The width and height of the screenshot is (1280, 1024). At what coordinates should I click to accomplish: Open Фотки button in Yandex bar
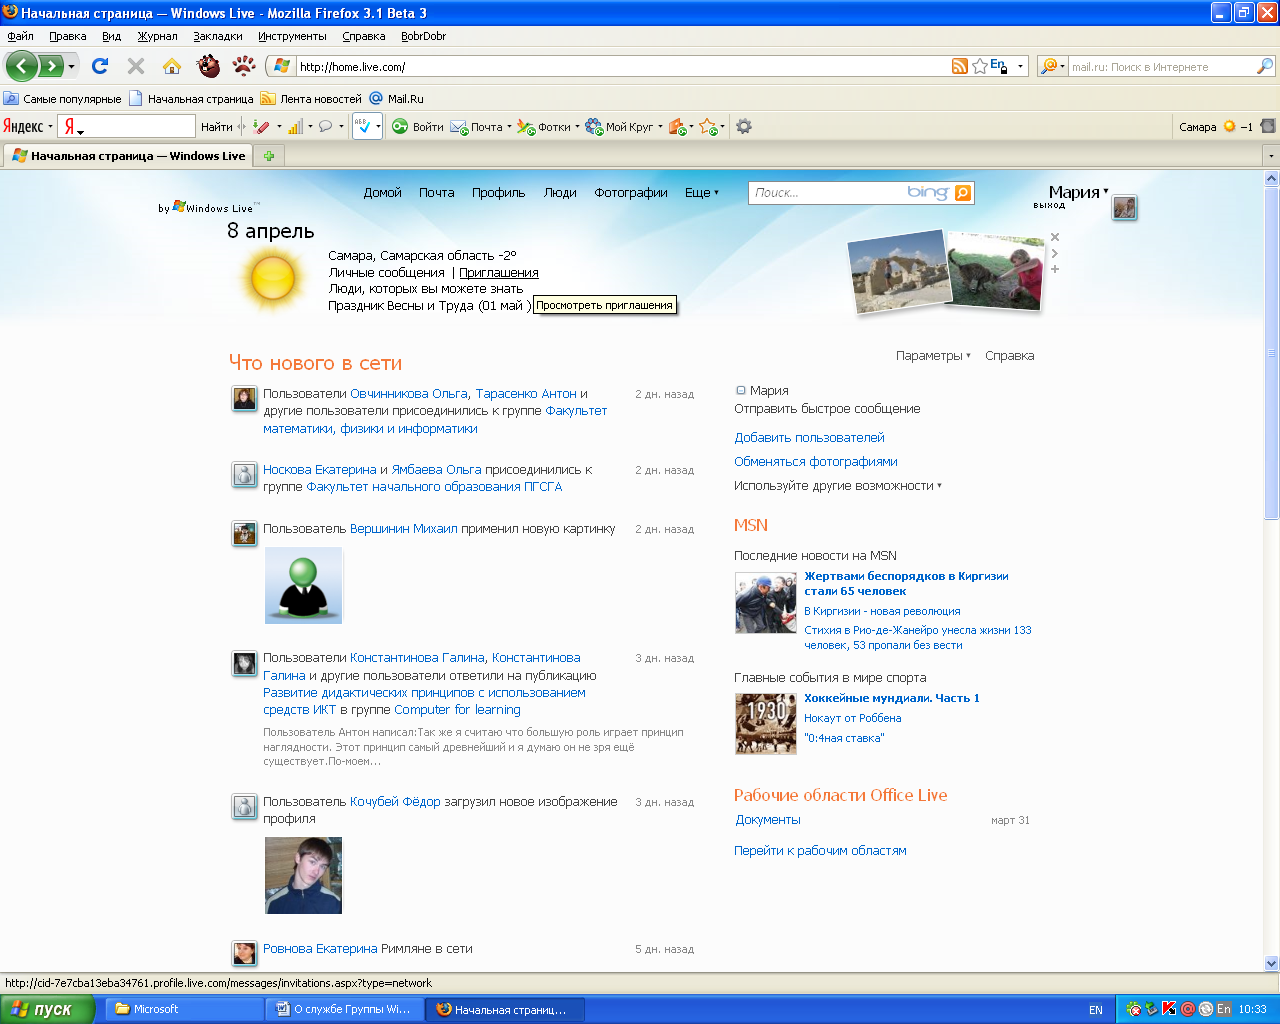pos(544,127)
